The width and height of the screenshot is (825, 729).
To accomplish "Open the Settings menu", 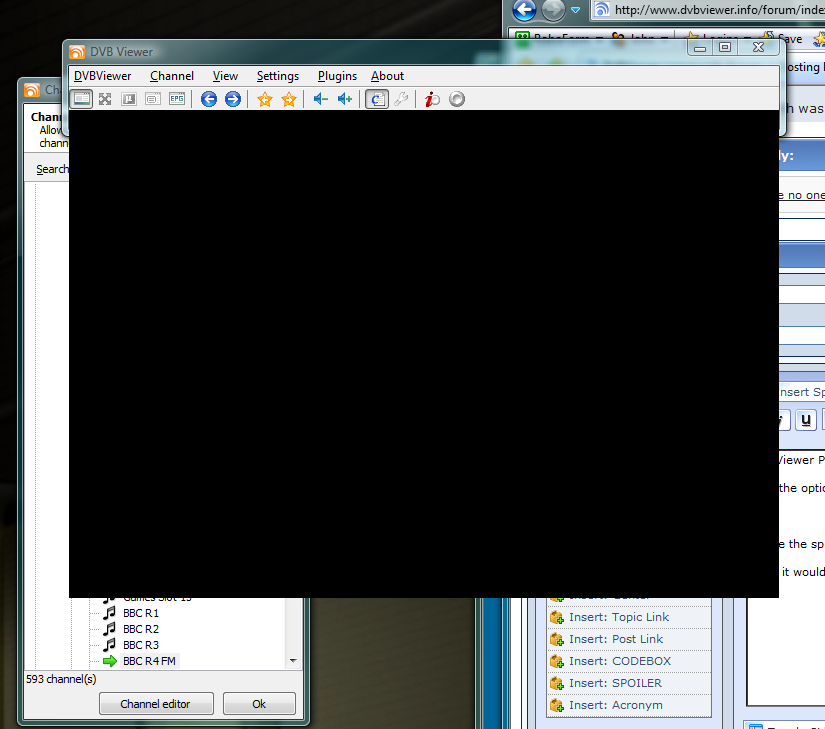I will [277, 76].
